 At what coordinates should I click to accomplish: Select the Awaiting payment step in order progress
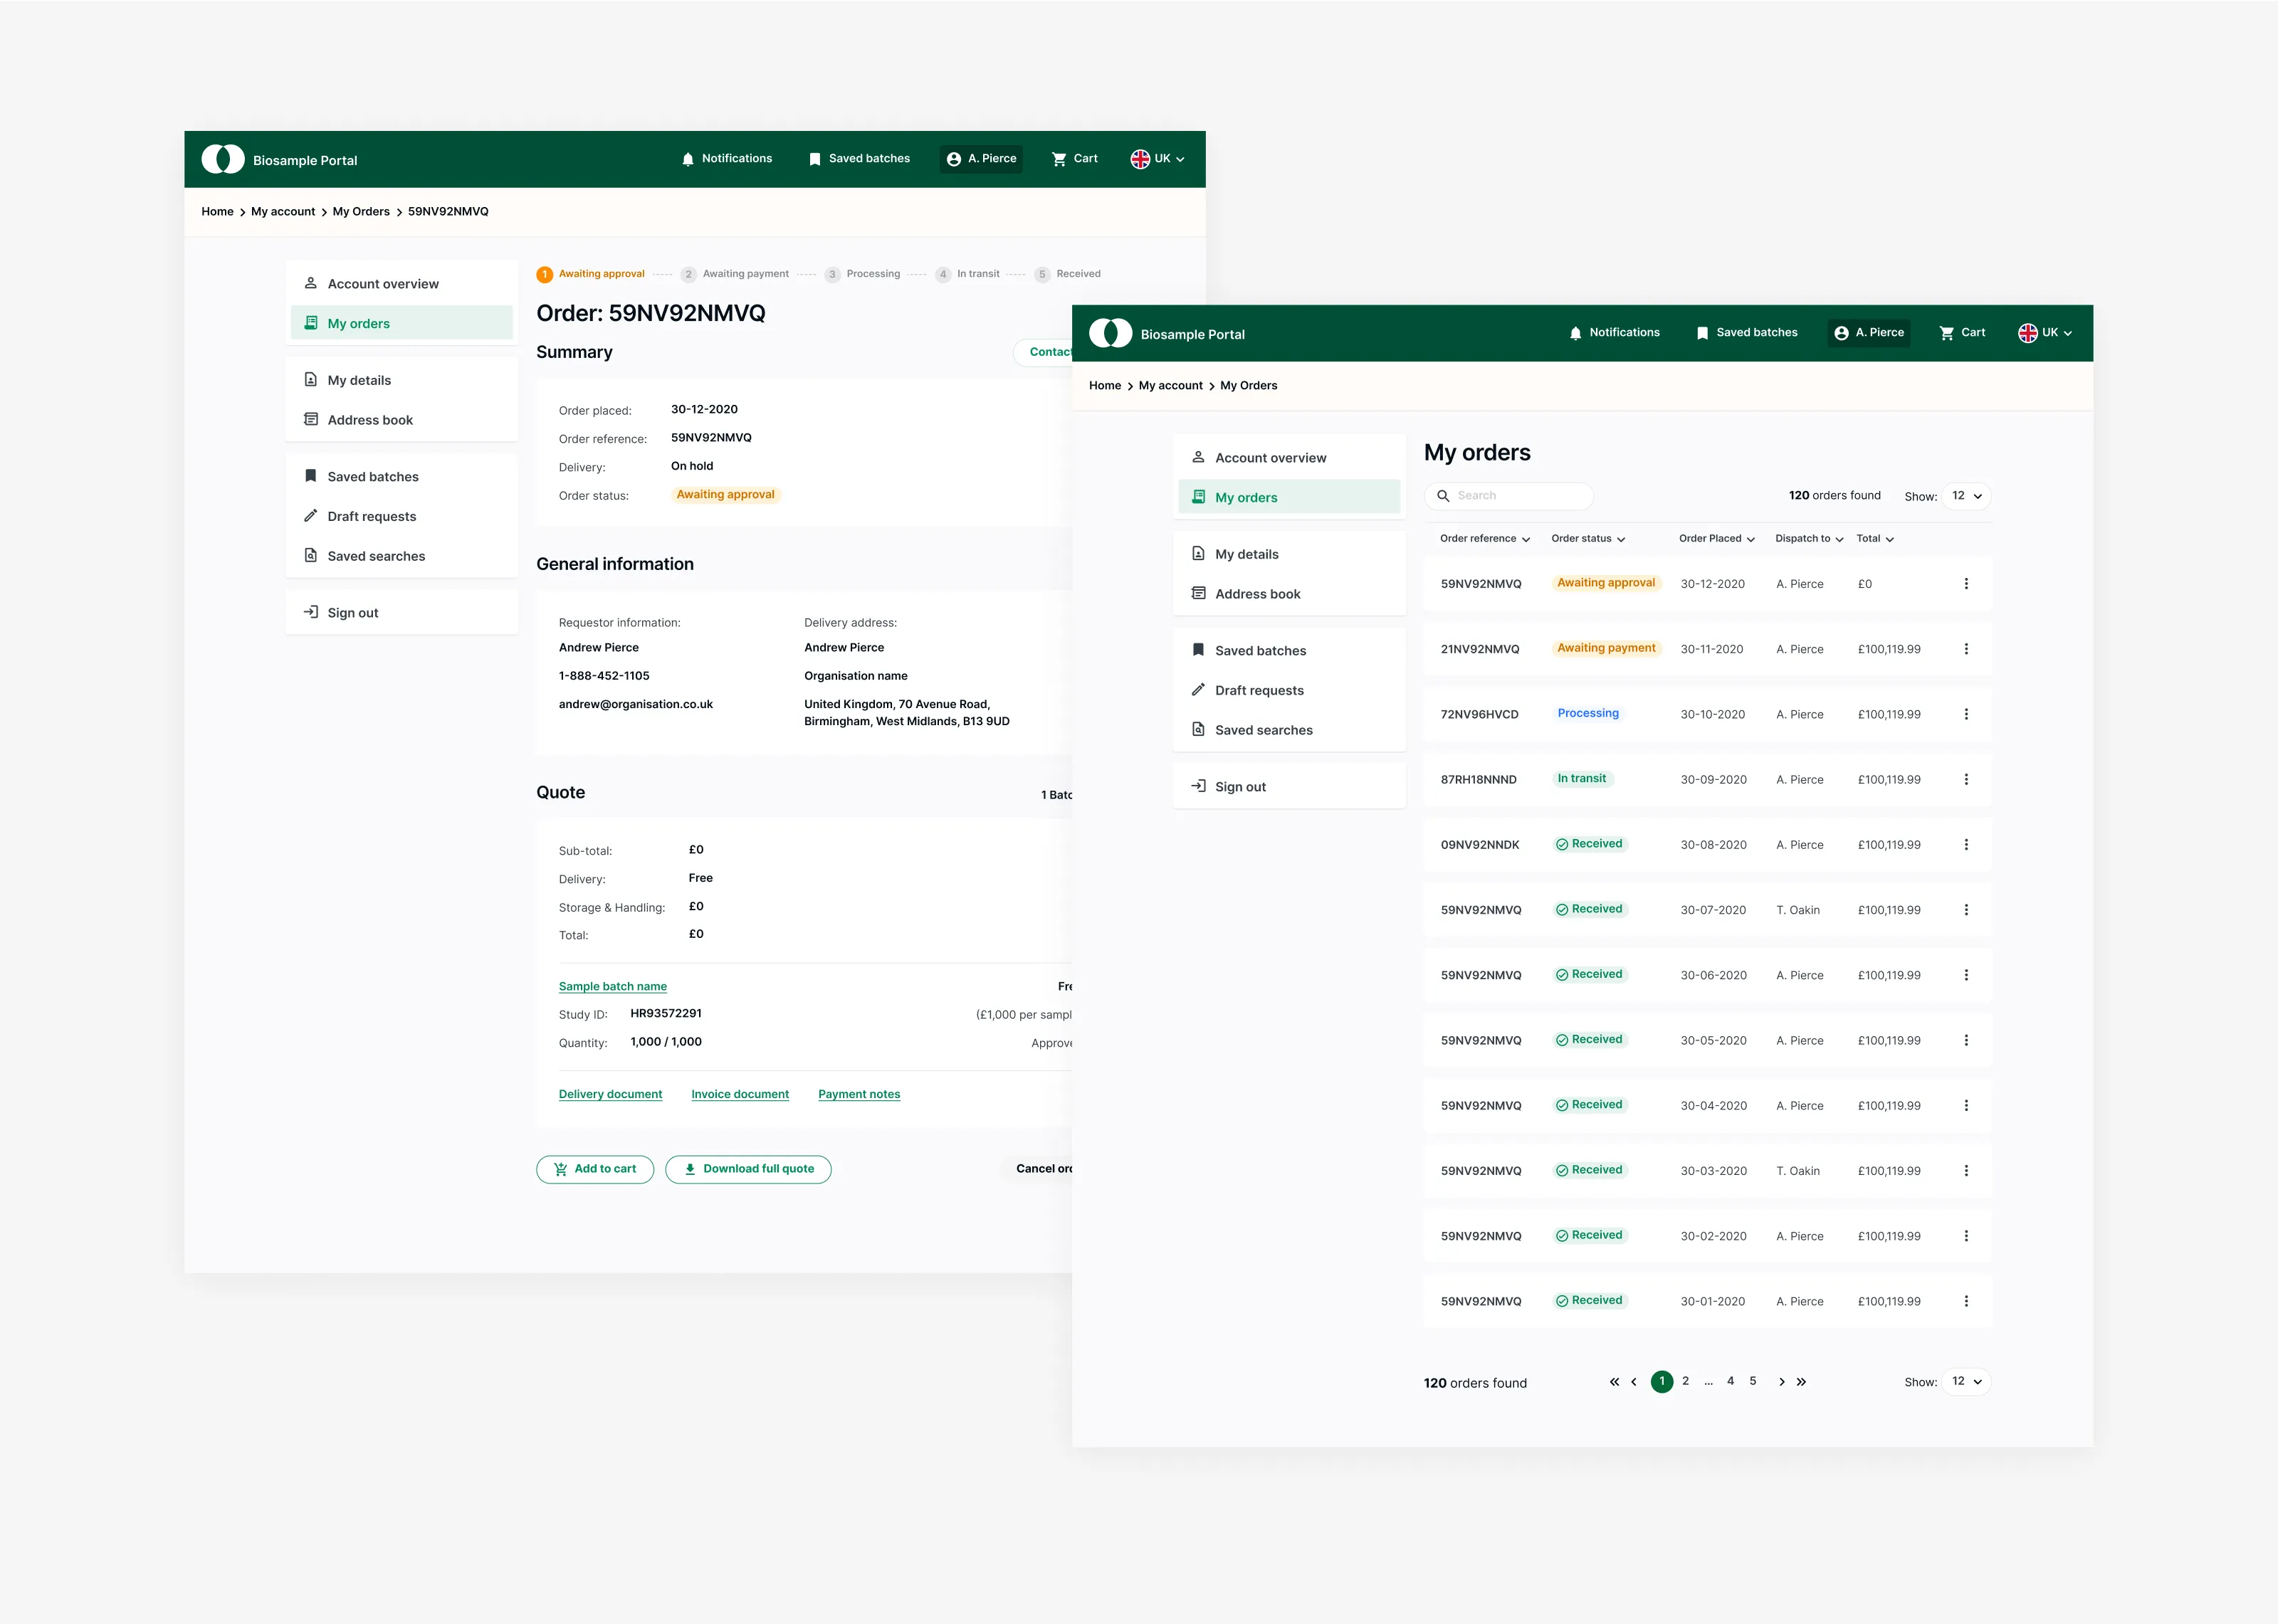746,273
